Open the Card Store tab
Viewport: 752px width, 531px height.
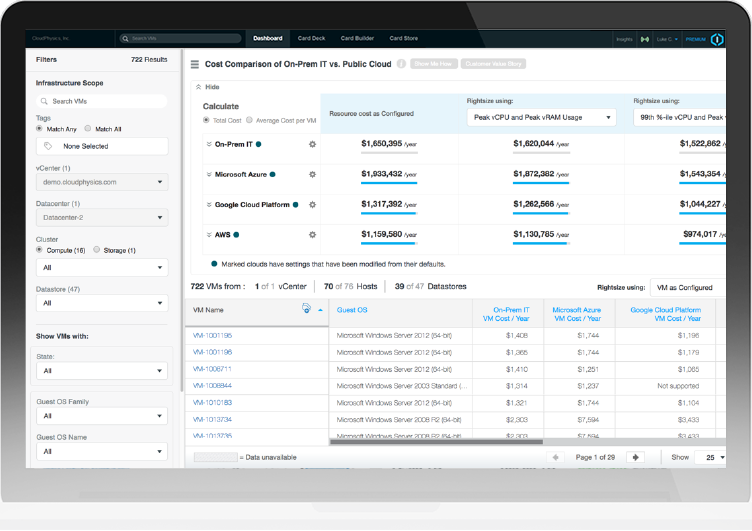[403, 39]
